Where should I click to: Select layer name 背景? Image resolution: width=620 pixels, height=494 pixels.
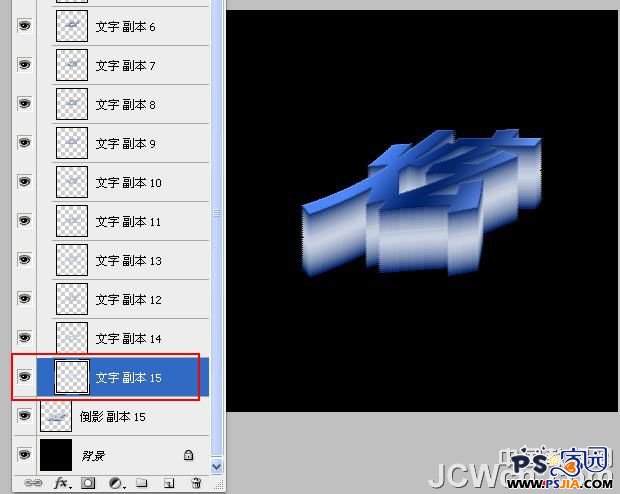click(x=93, y=456)
